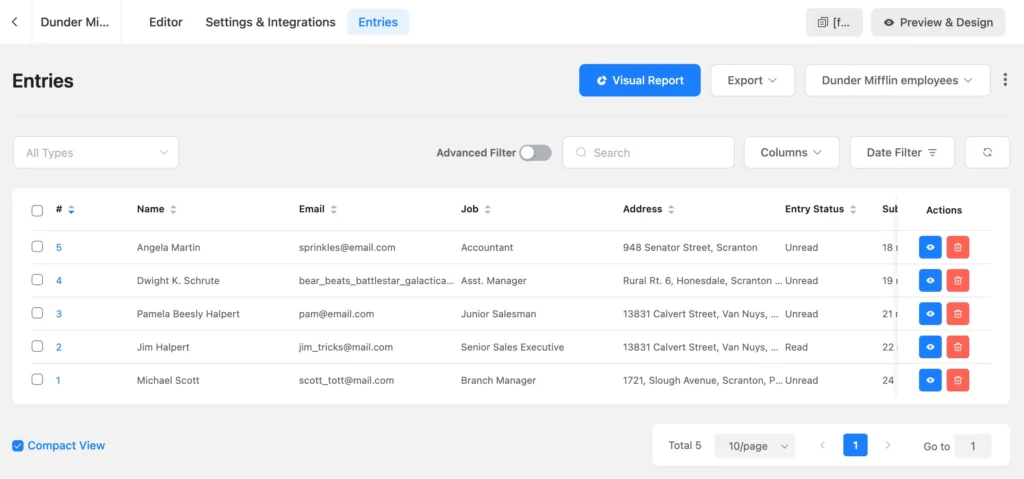Viewport: 1024px width, 479px height.
Task: Open the Dunder Mifflin employees form selector
Action: coord(897,80)
